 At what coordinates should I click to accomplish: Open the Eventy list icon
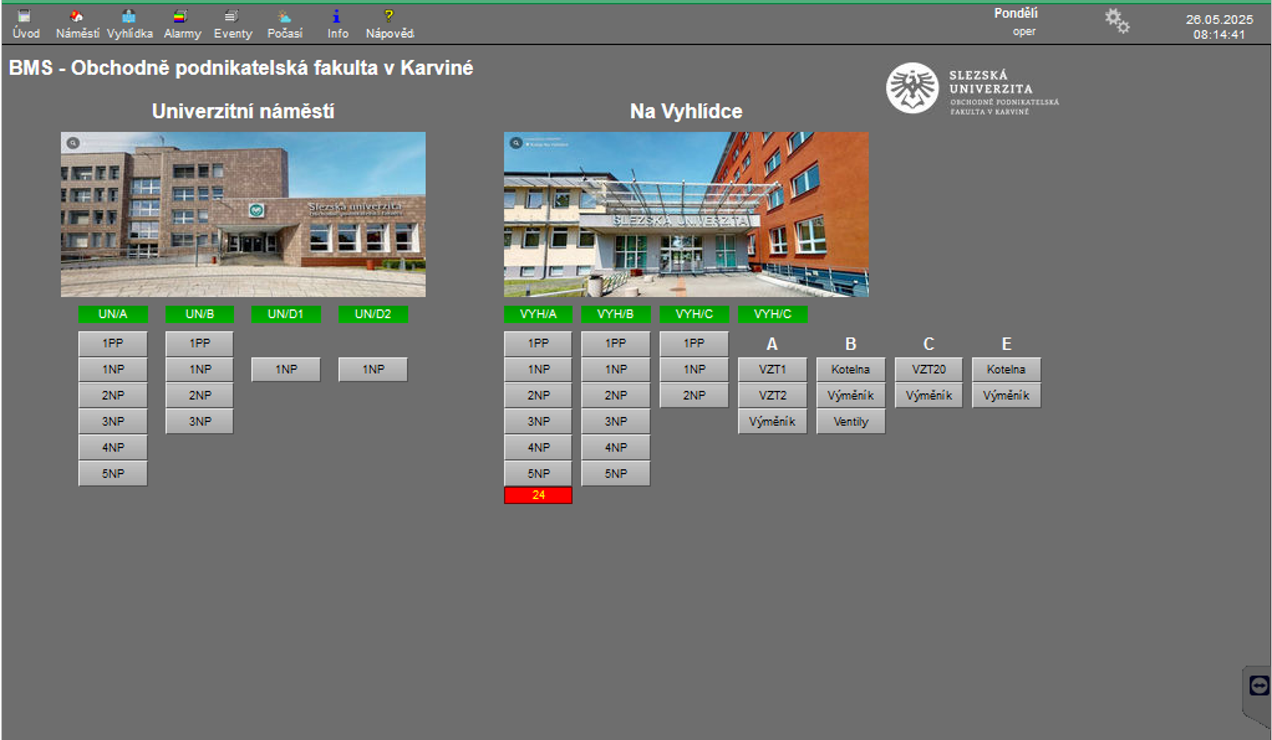coord(232,17)
